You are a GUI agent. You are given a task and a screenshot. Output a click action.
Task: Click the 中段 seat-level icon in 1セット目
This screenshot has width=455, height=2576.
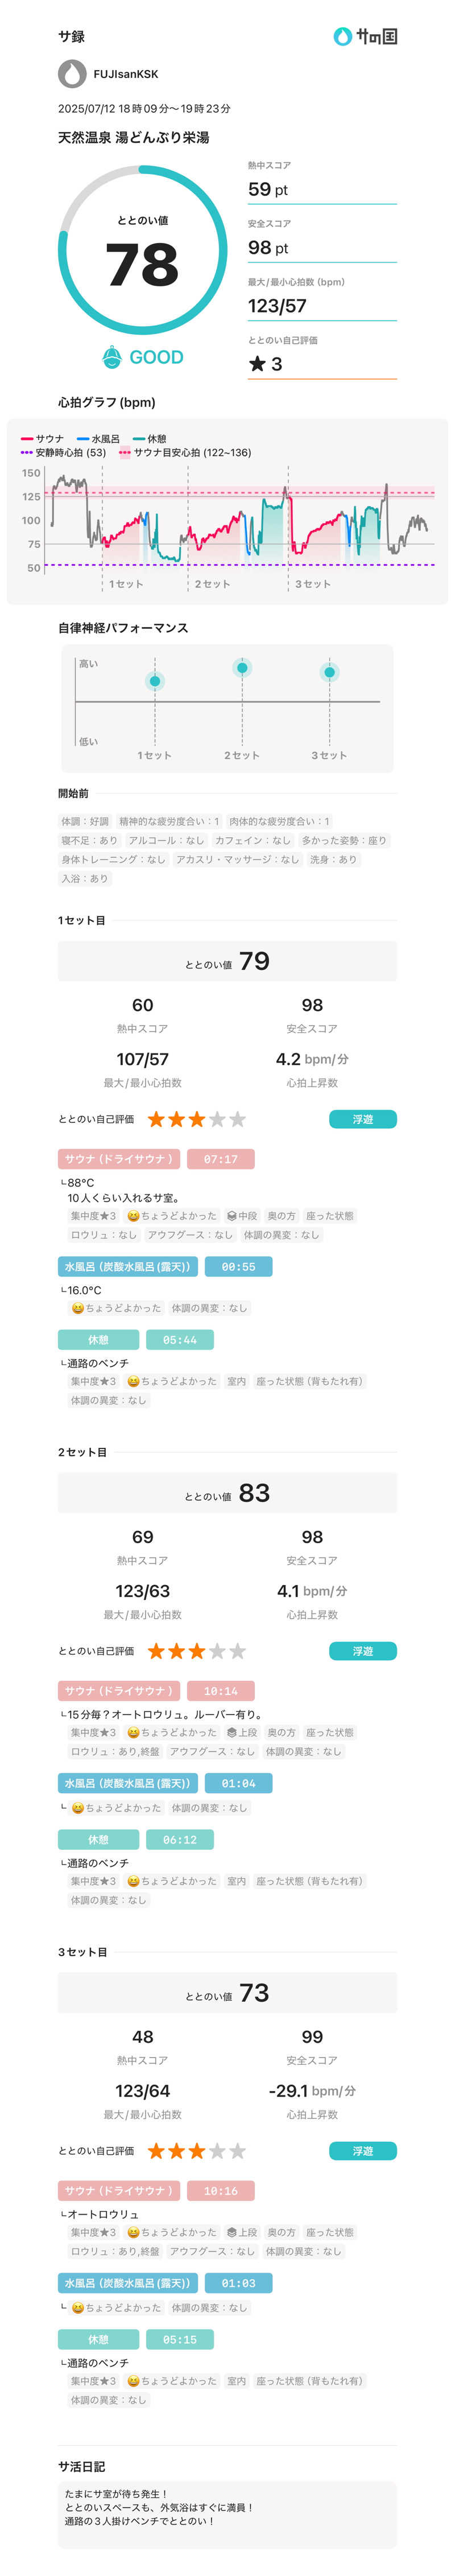click(232, 1216)
